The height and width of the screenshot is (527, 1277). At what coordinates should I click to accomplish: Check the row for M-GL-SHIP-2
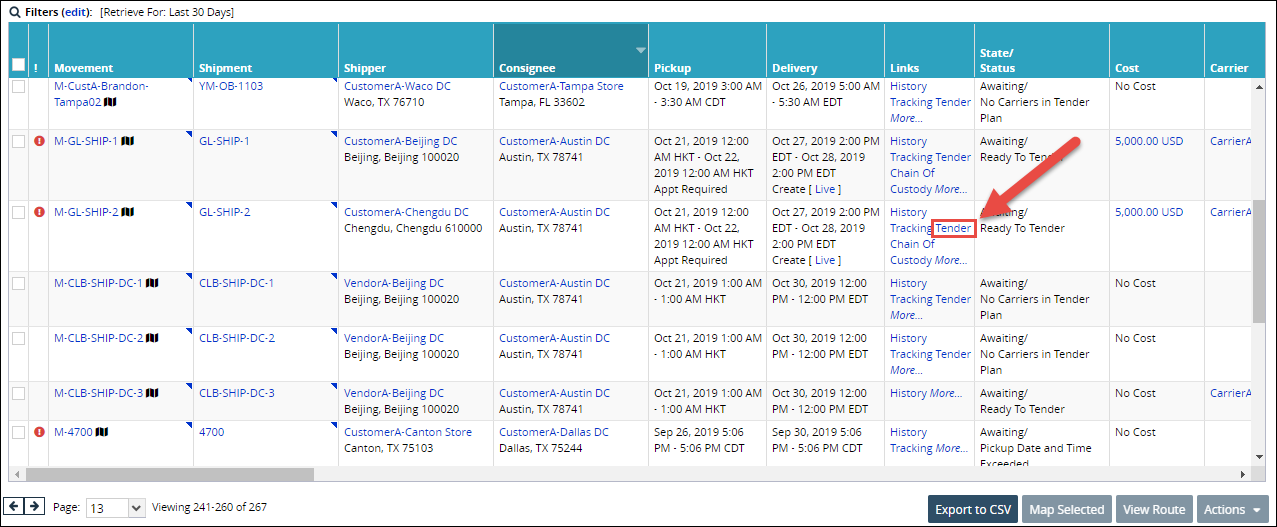pyautogui.click(x=18, y=212)
